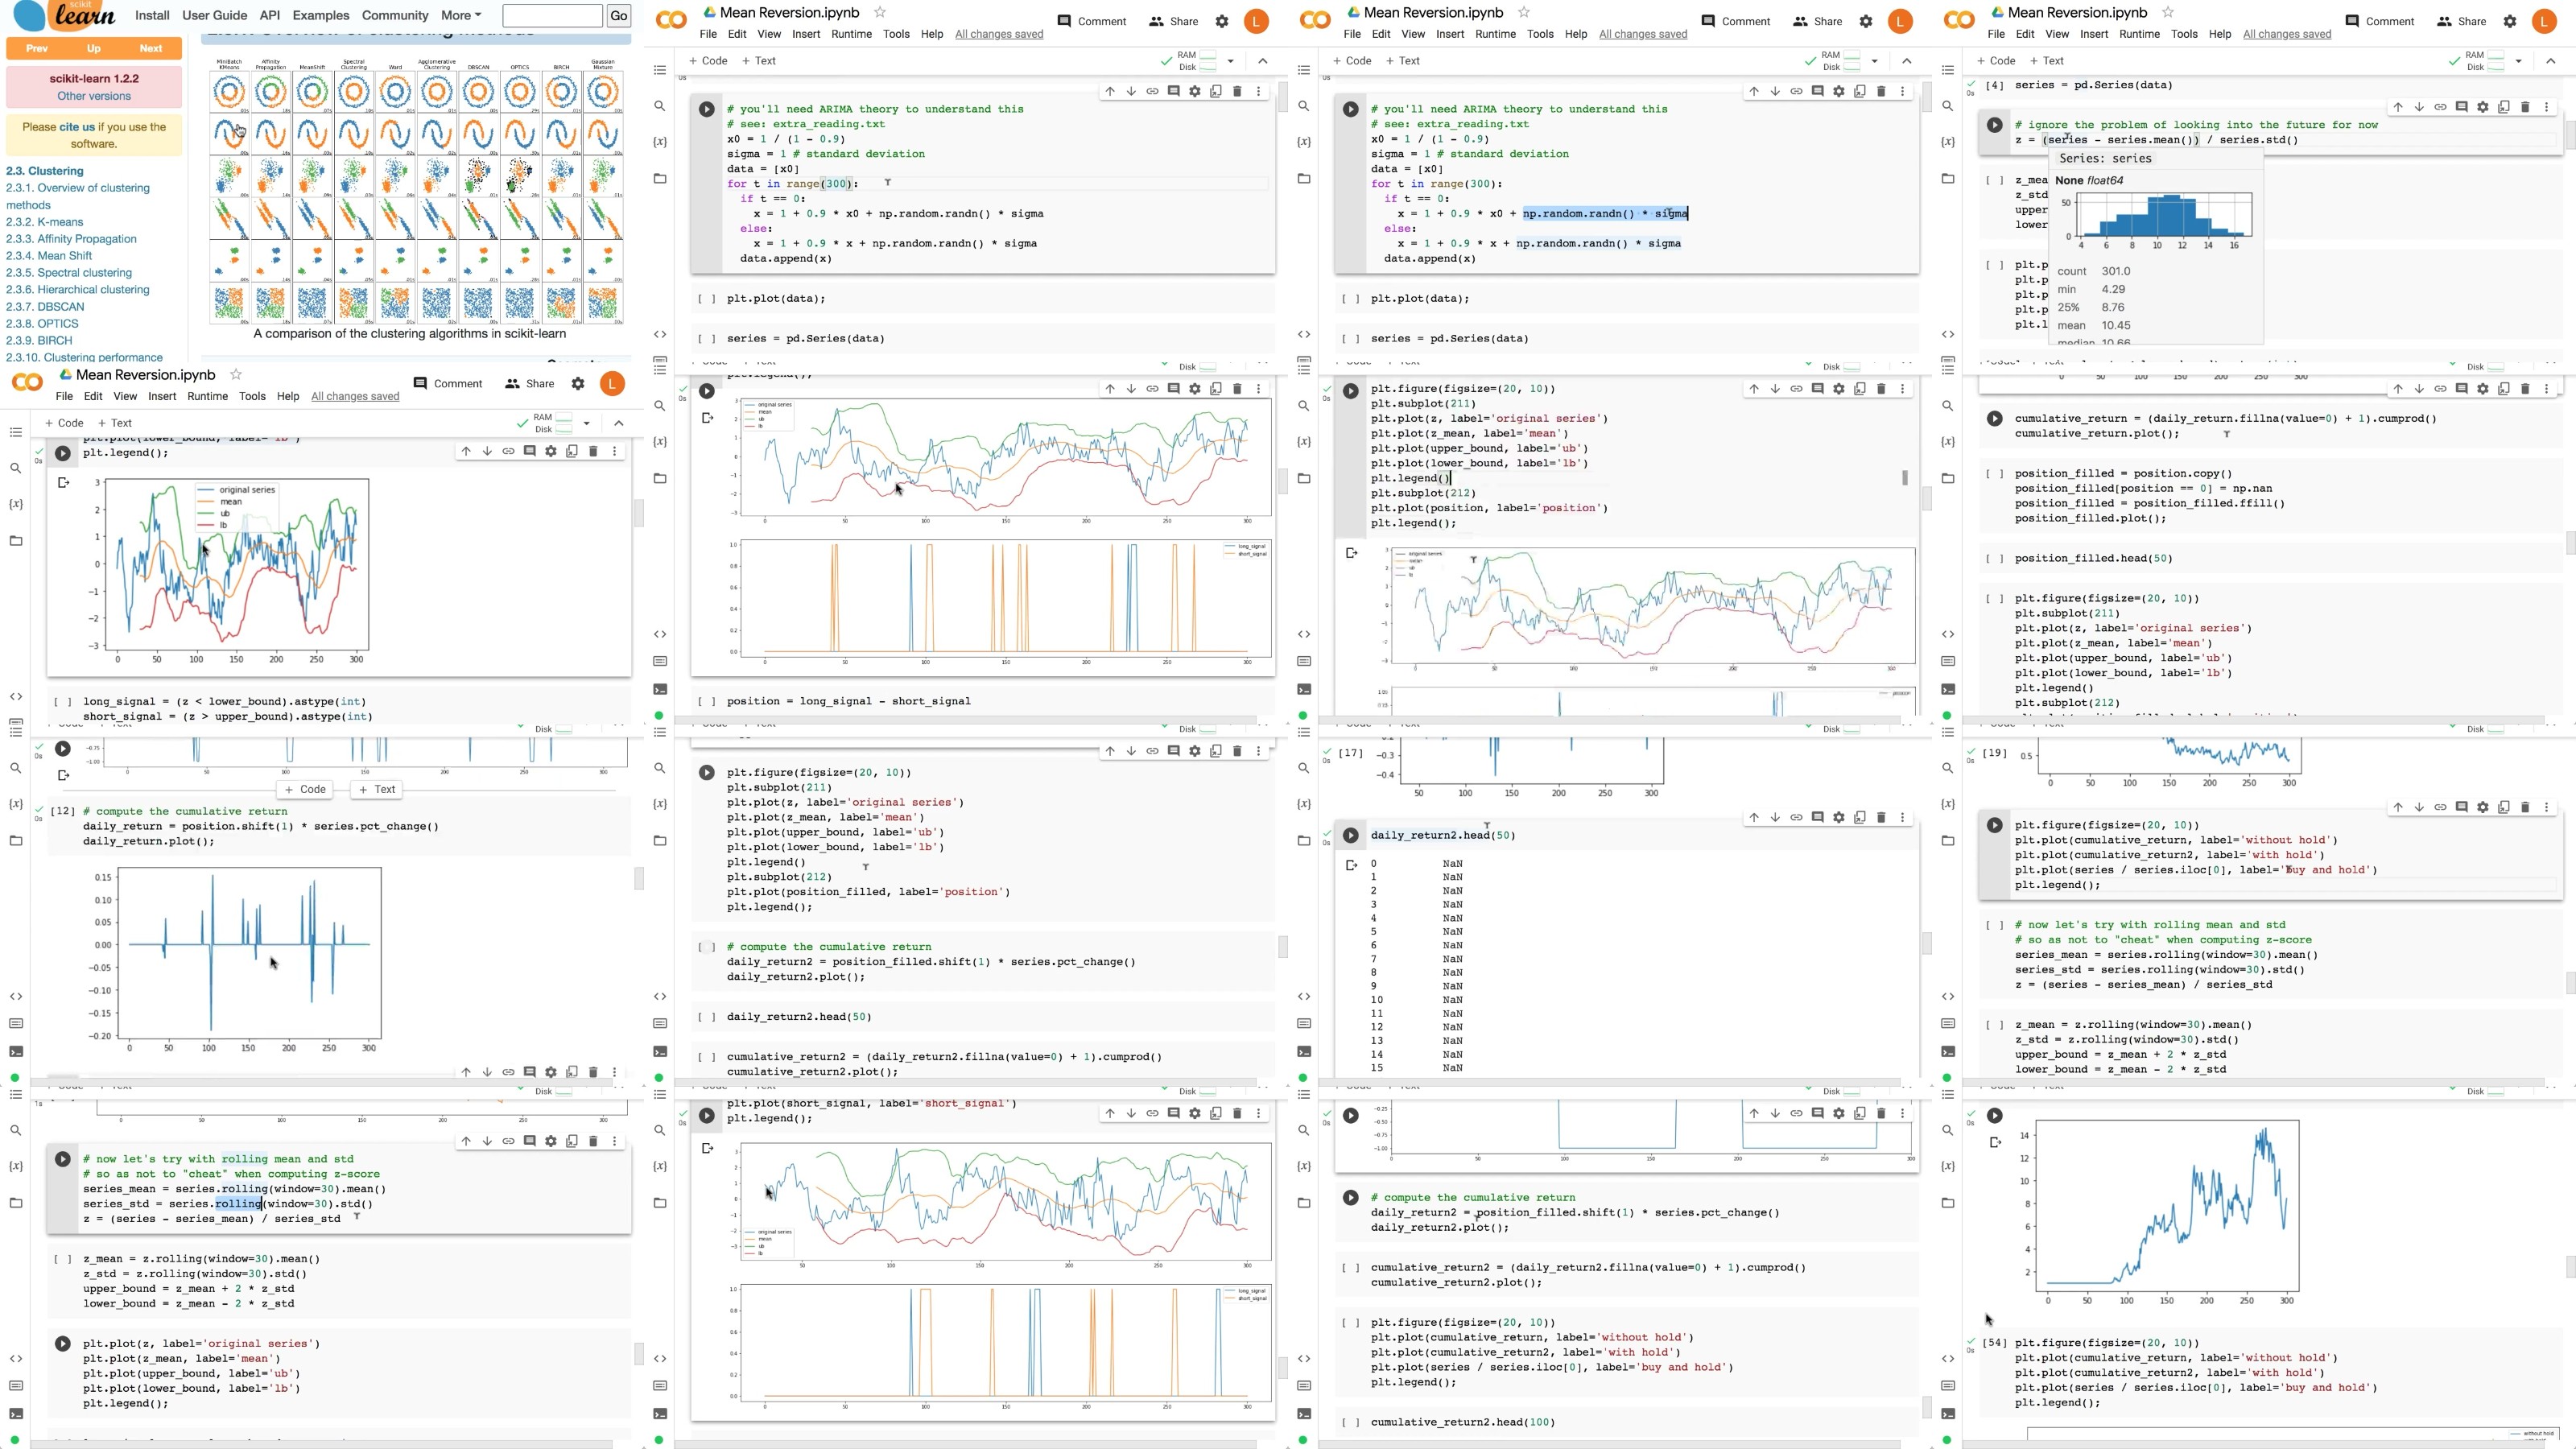Star the notebook titled below scikit-learn page
The width and height of the screenshot is (2576, 1449).
click(236, 374)
